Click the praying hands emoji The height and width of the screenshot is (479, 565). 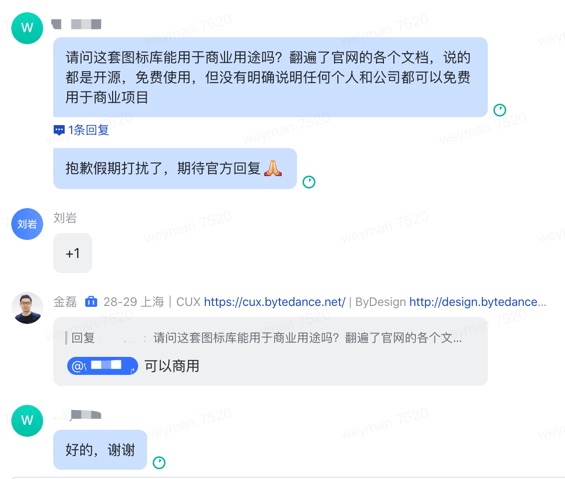pyautogui.click(x=273, y=168)
